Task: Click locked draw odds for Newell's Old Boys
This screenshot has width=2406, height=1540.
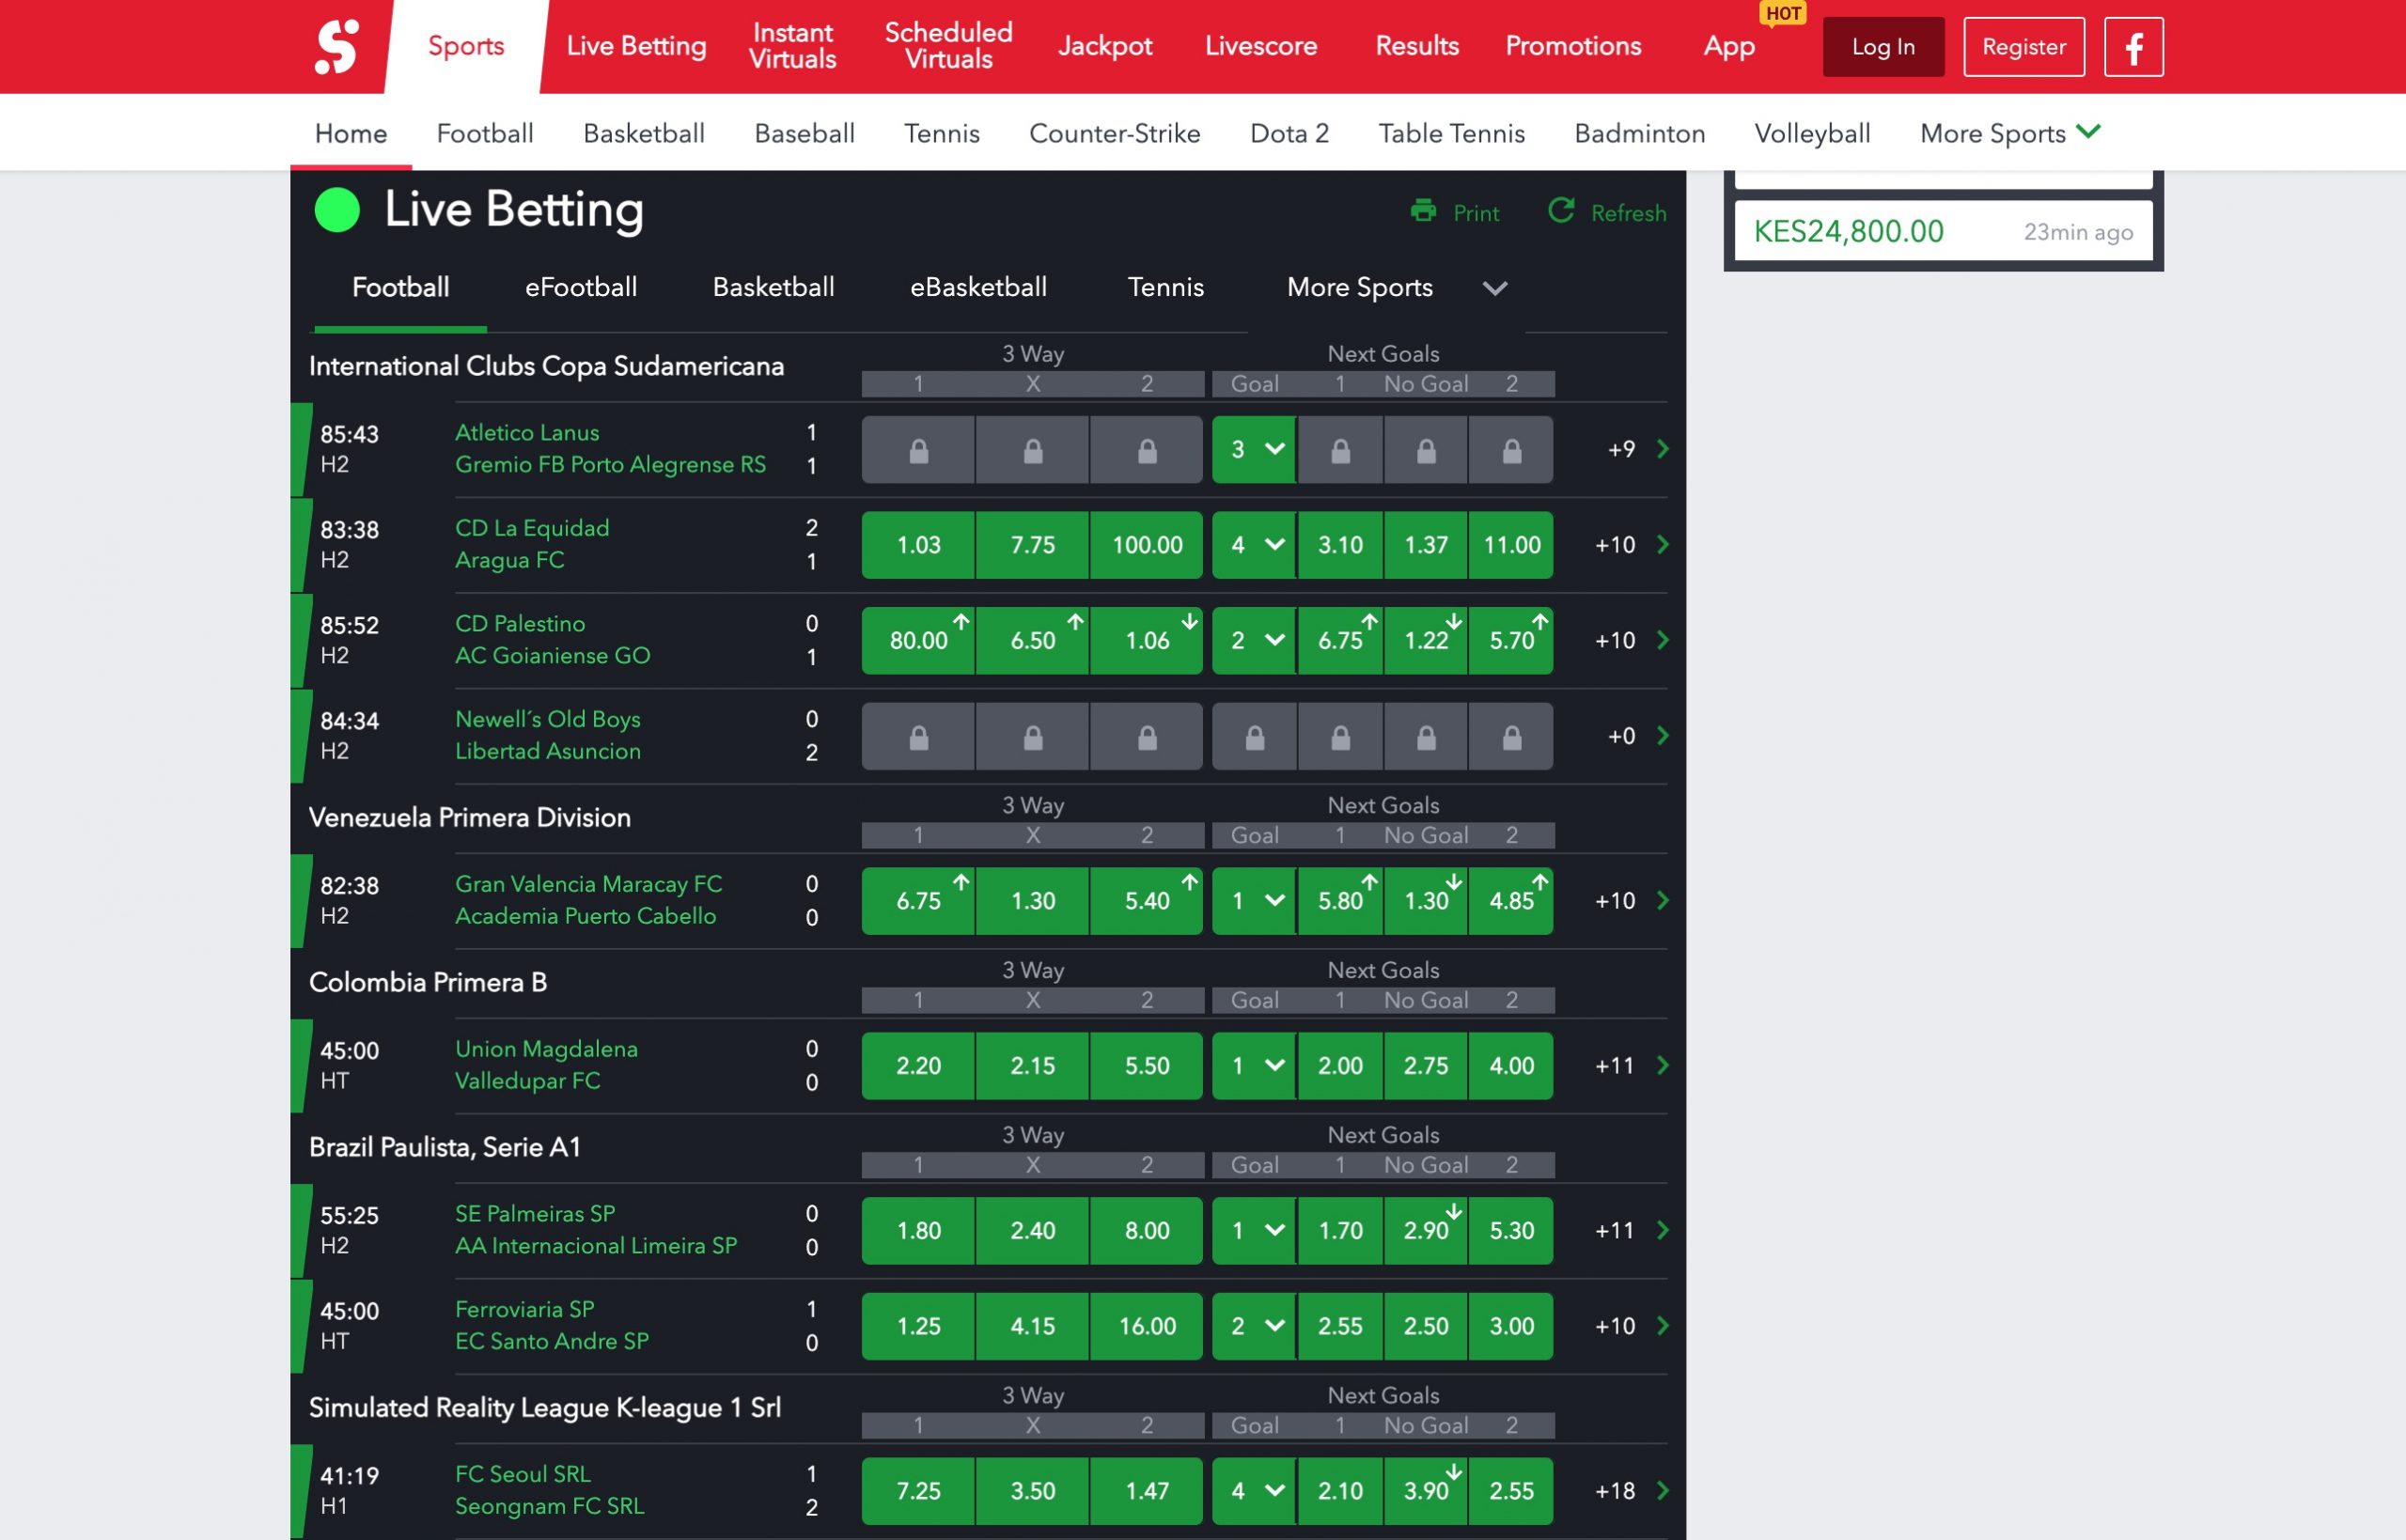Action: 1033,737
